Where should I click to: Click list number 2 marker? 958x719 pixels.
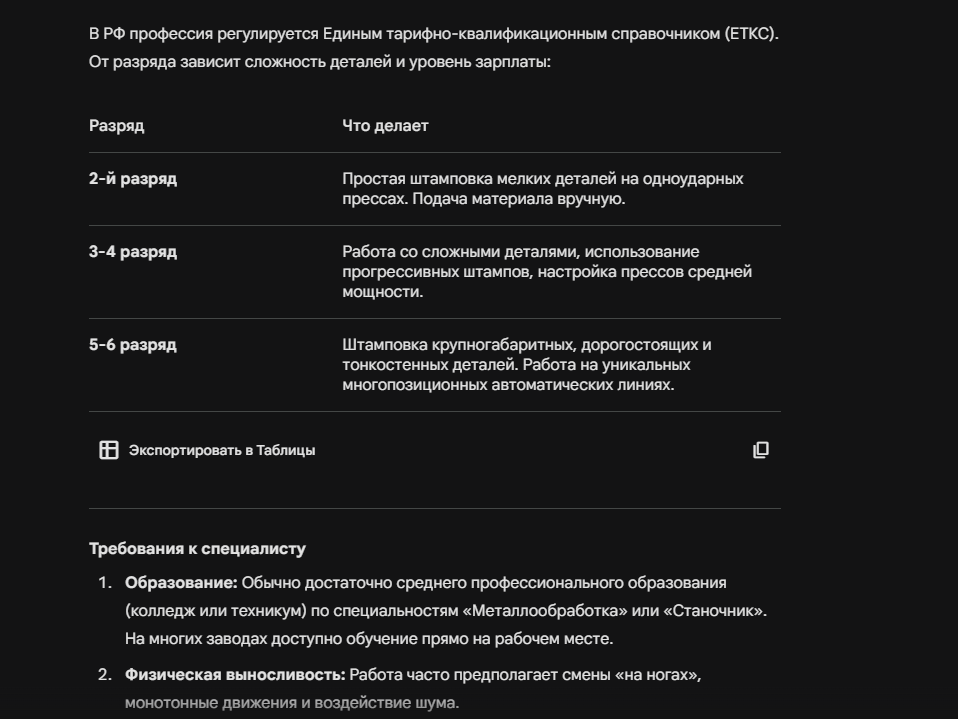tap(105, 675)
